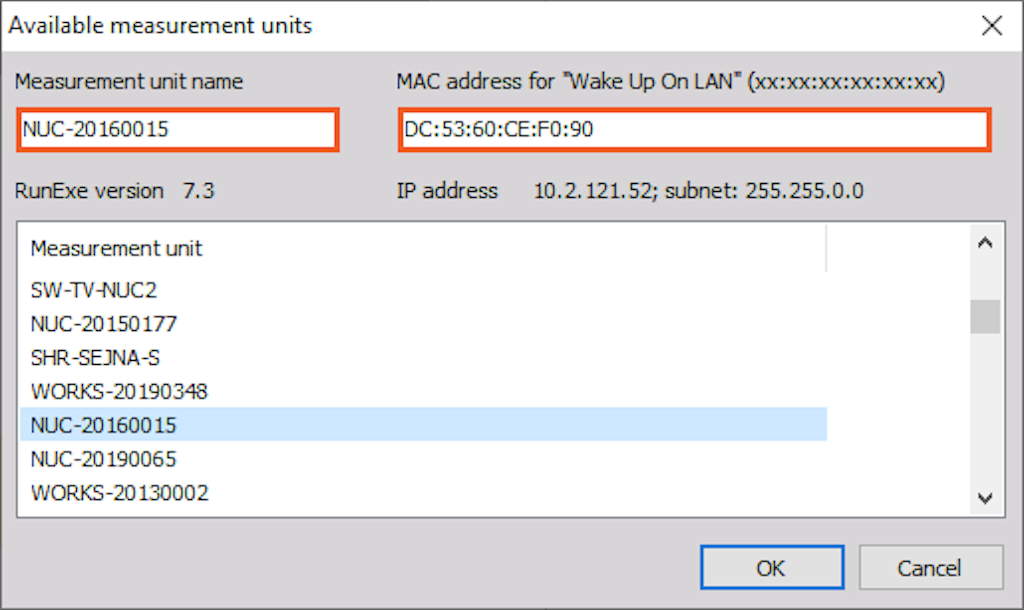Select the NUC-20150177 measurement unit
This screenshot has height=610, width=1024.
pos(423,324)
